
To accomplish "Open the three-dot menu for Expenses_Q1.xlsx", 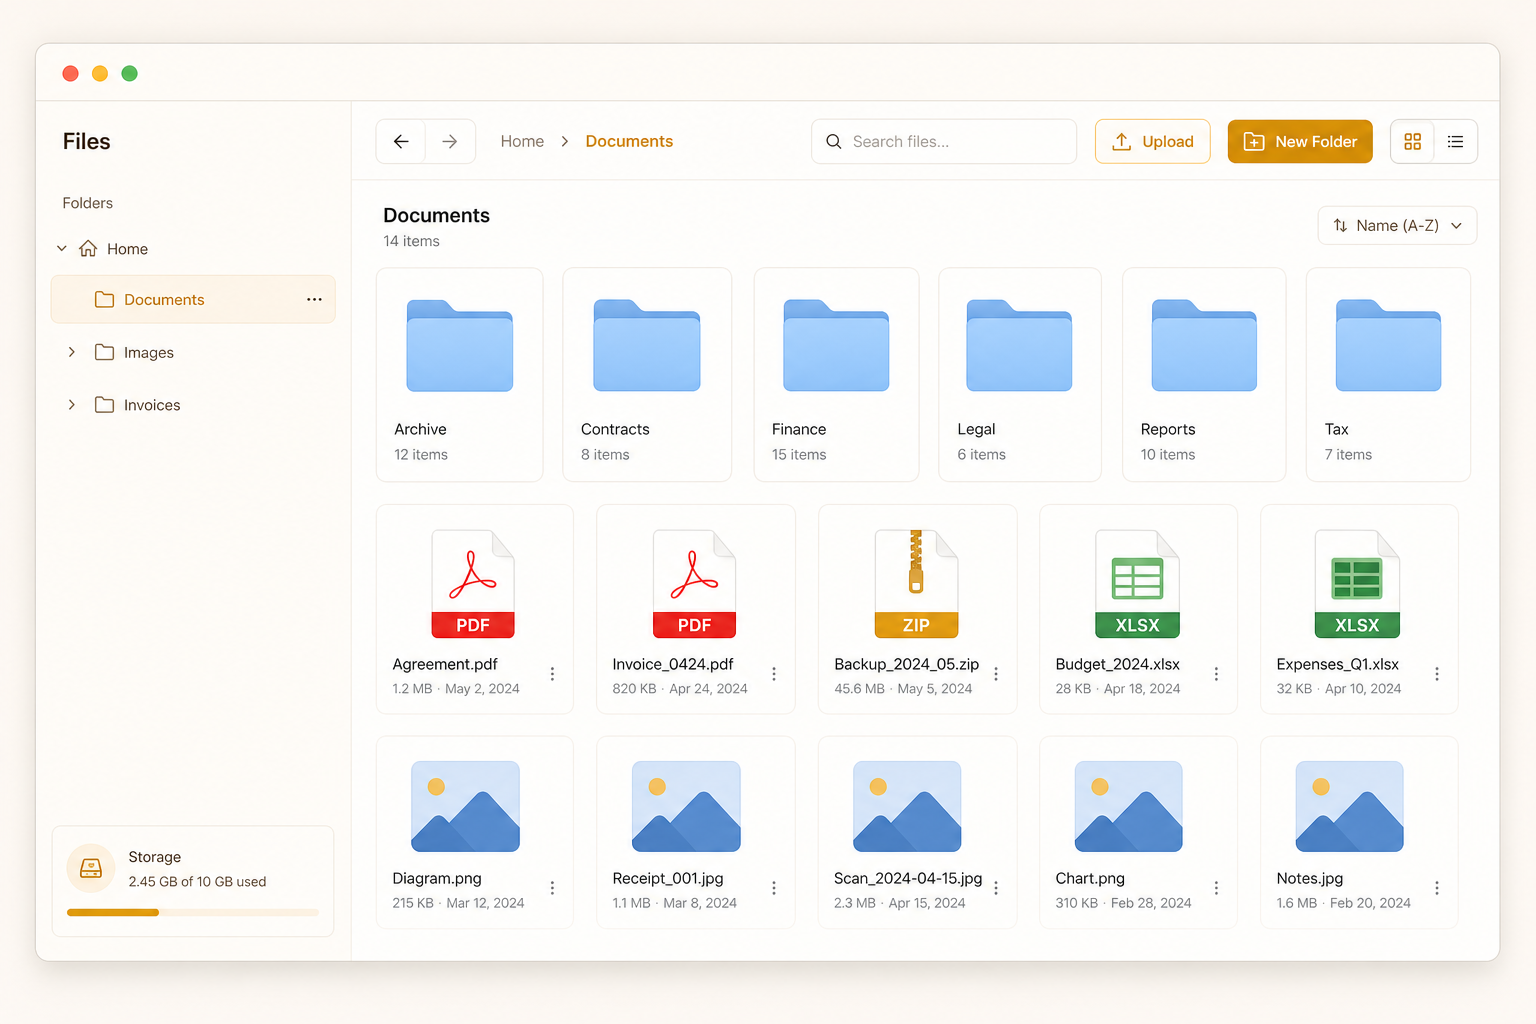I will pos(1437,674).
